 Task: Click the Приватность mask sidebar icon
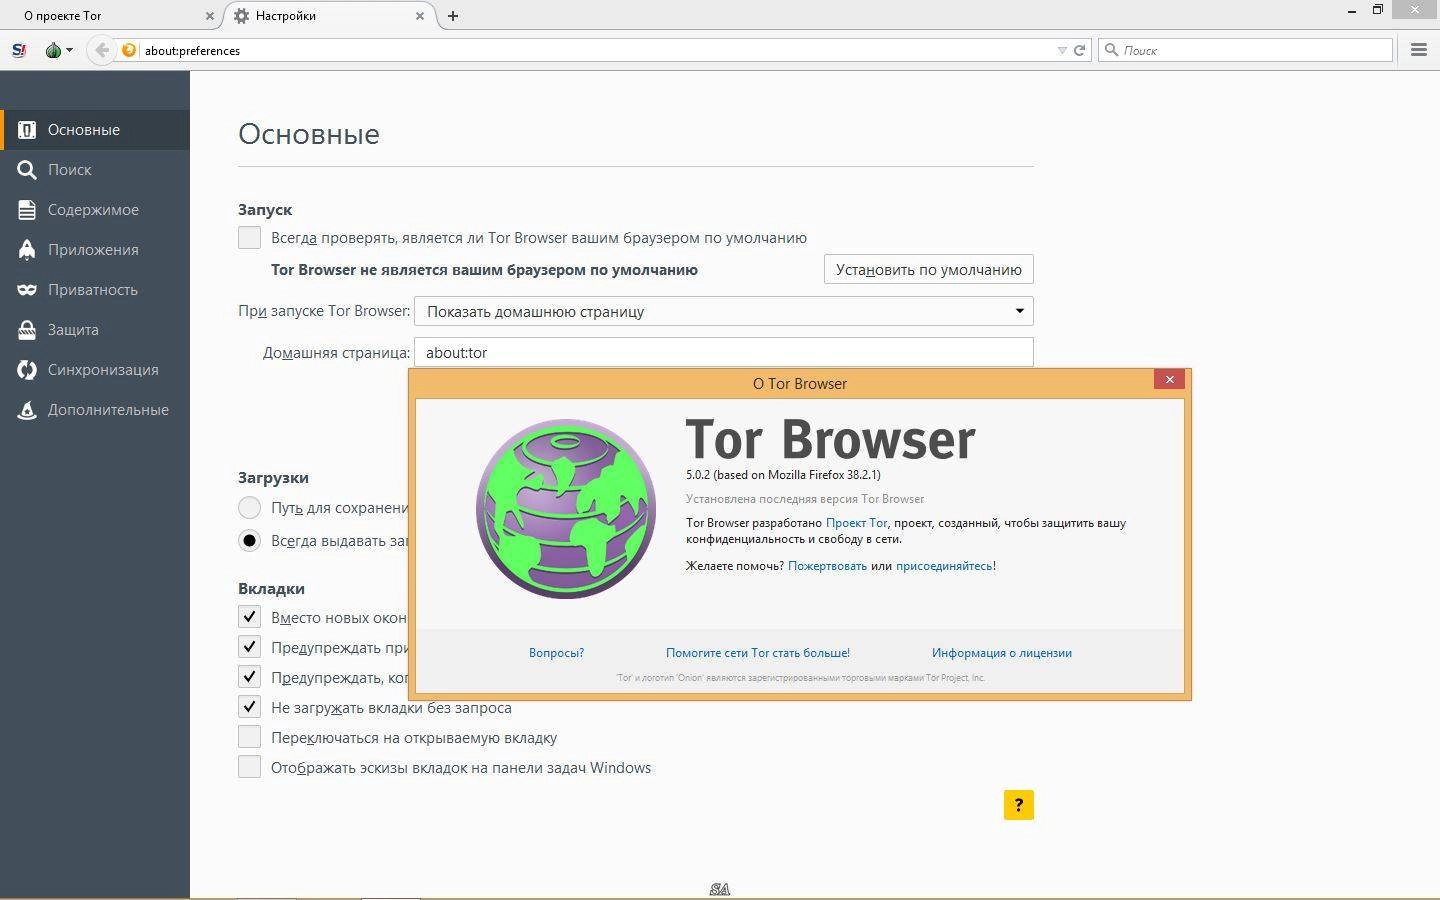pos(27,290)
